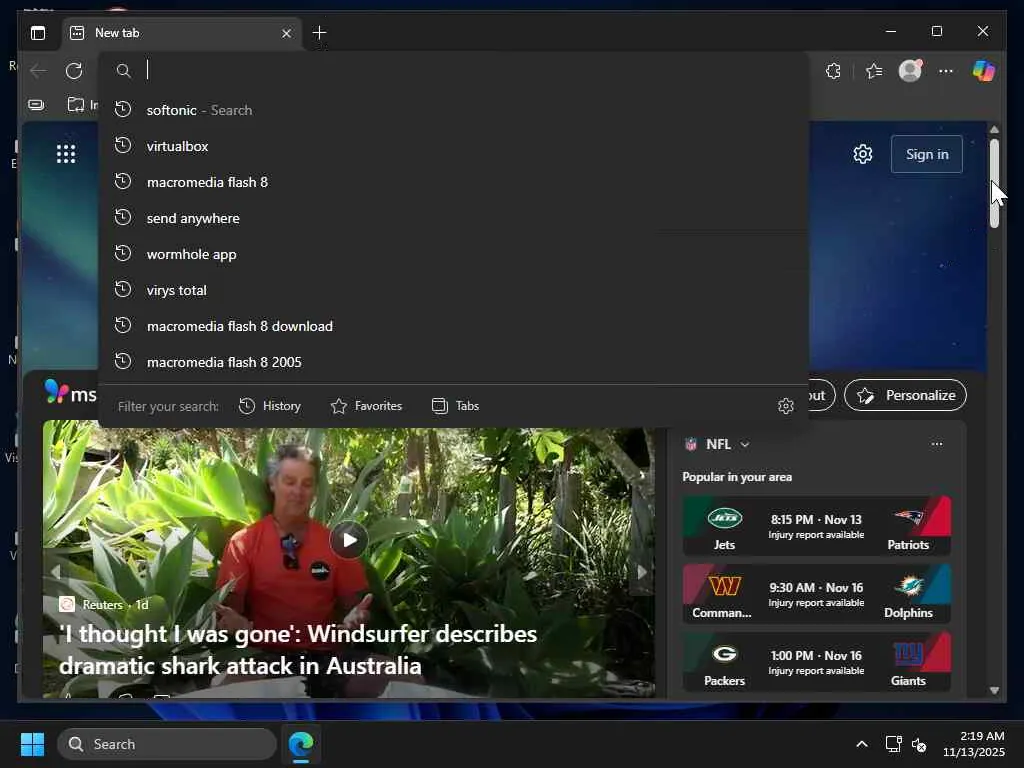
Task: Refresh the page
Action: pyautogui.click(x=74, y=71)
